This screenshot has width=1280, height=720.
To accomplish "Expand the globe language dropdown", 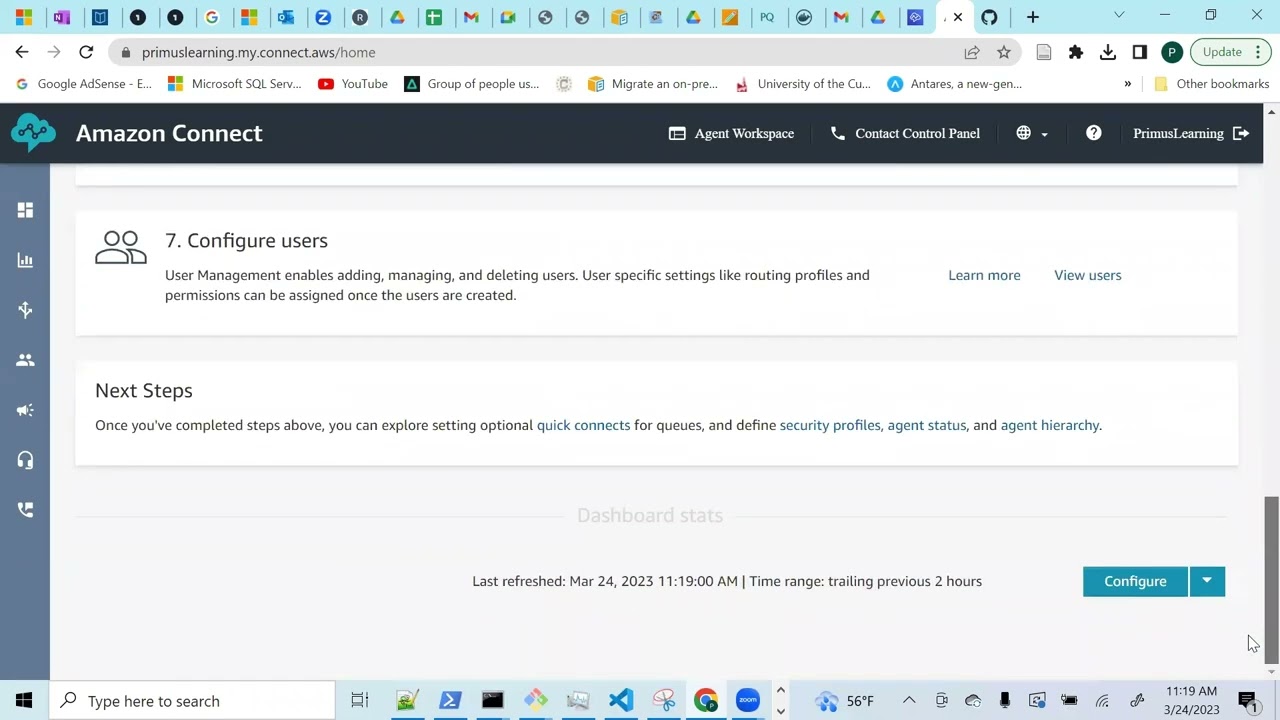I will (1032, 133).
